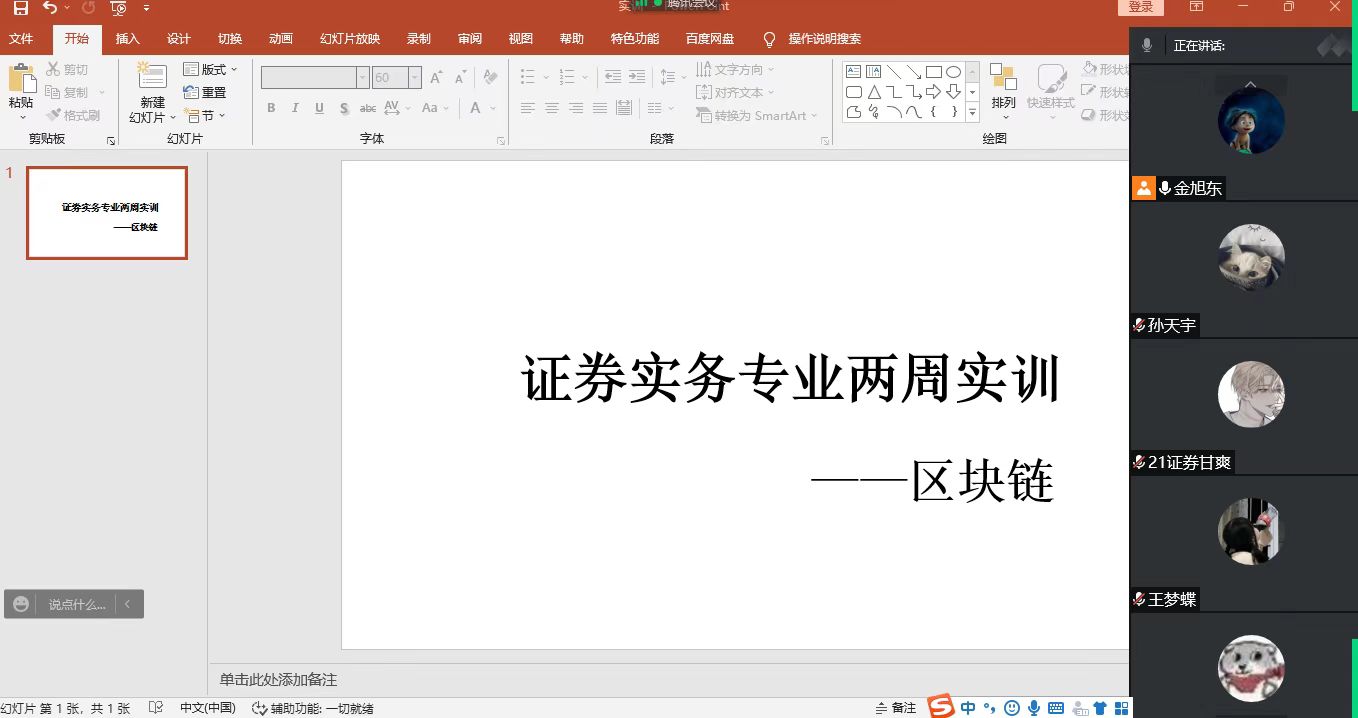Pick the oval shape from the shapes gallery
The height and width of the screenshot is (718, 1358).
click(x=953, y=72)
